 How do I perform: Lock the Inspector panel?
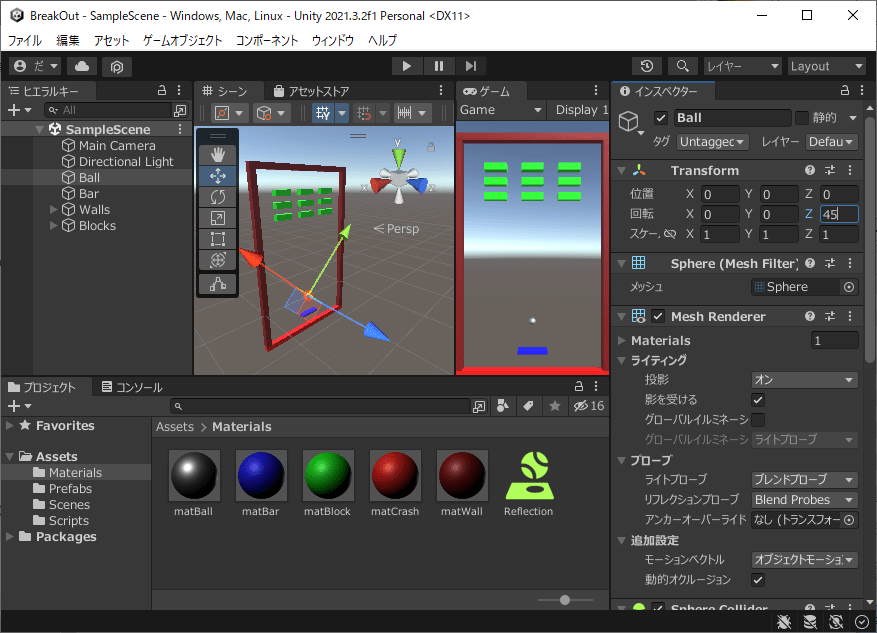coord(845,91)
